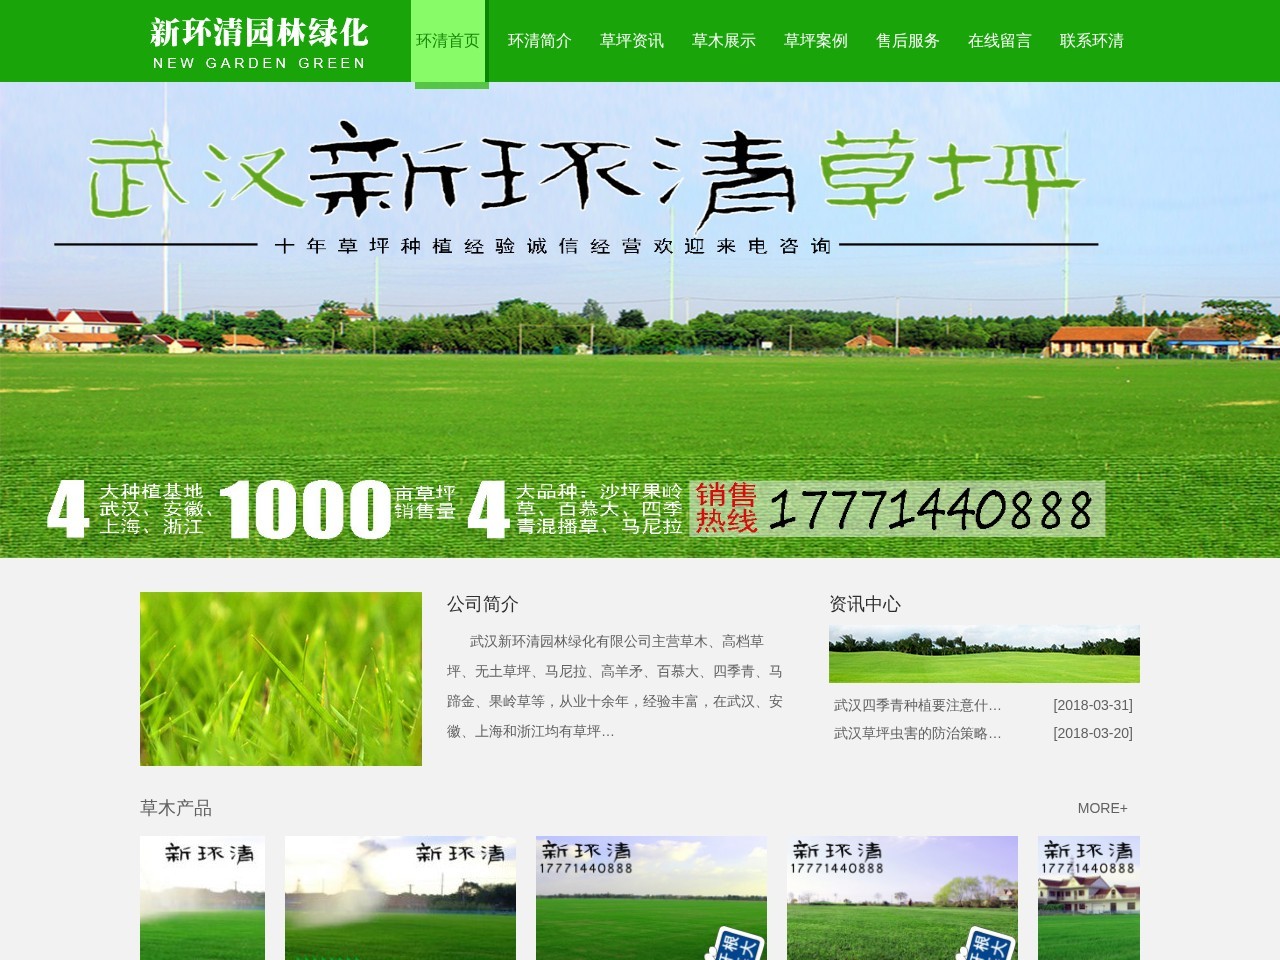Read the 武汉新环清园林绿化有限公司 intro paragraph
This screenshot has width=1280, height=960.
click(615, 686)
